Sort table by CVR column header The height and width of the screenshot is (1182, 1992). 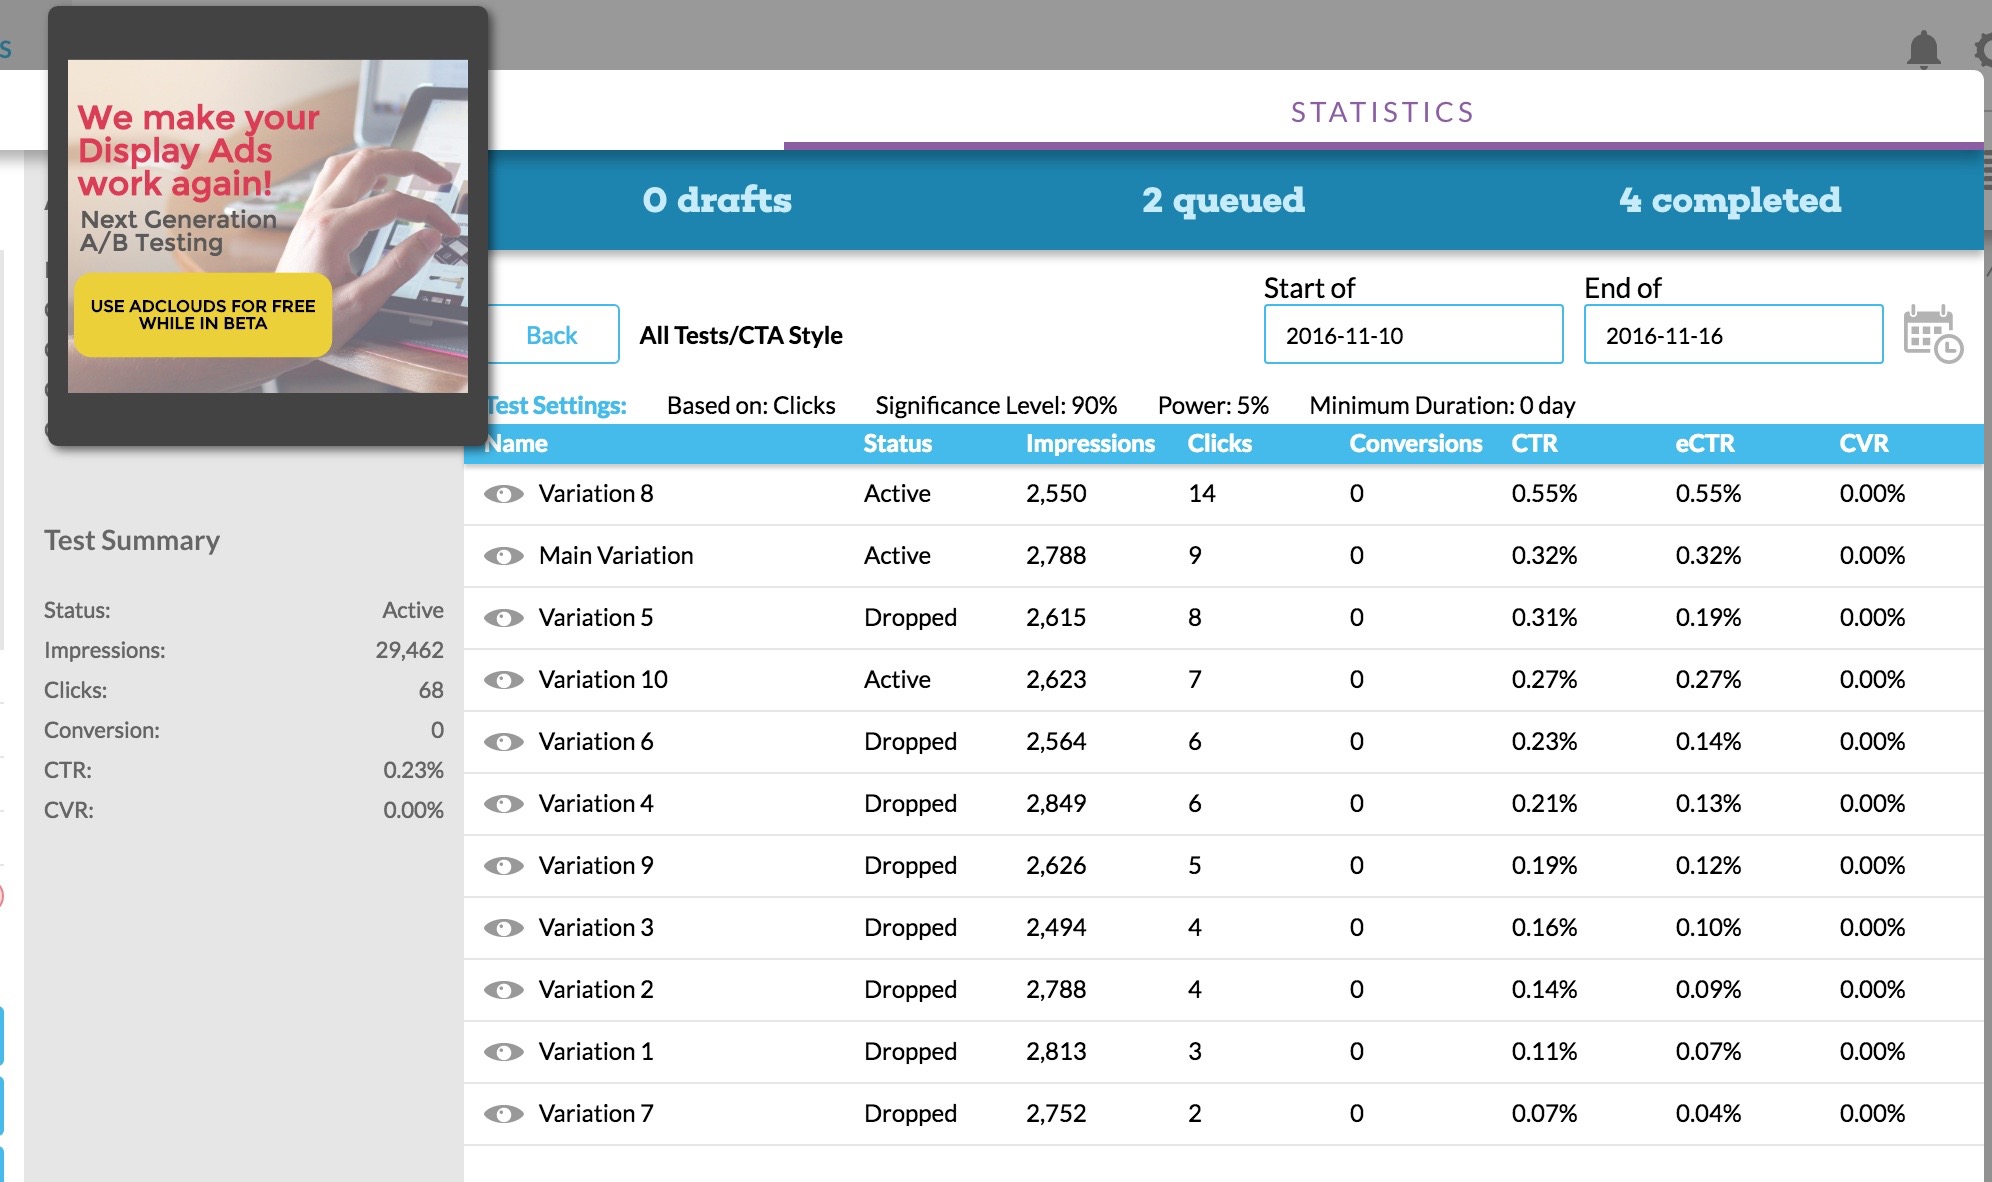[x=1864, y=444]
